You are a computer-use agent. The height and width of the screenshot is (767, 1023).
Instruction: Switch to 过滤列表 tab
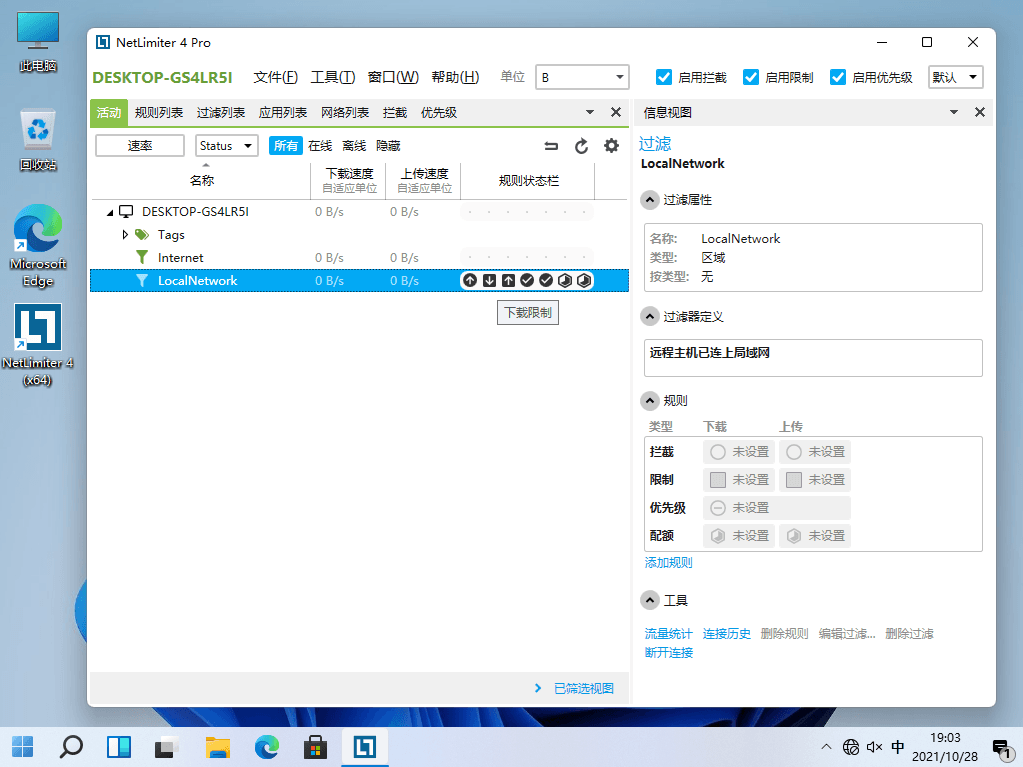click(x=221, y=113)
